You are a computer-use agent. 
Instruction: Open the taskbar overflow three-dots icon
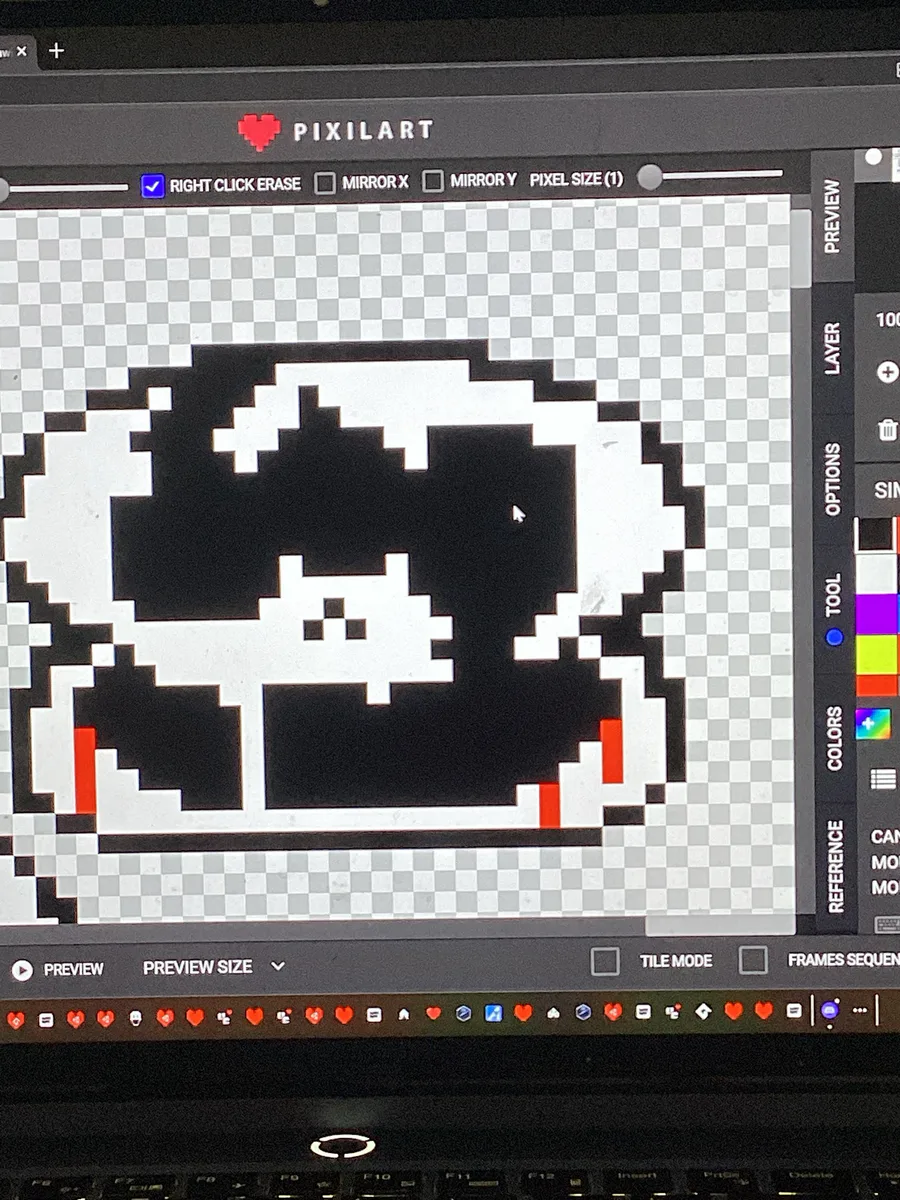click(860, 1010)
